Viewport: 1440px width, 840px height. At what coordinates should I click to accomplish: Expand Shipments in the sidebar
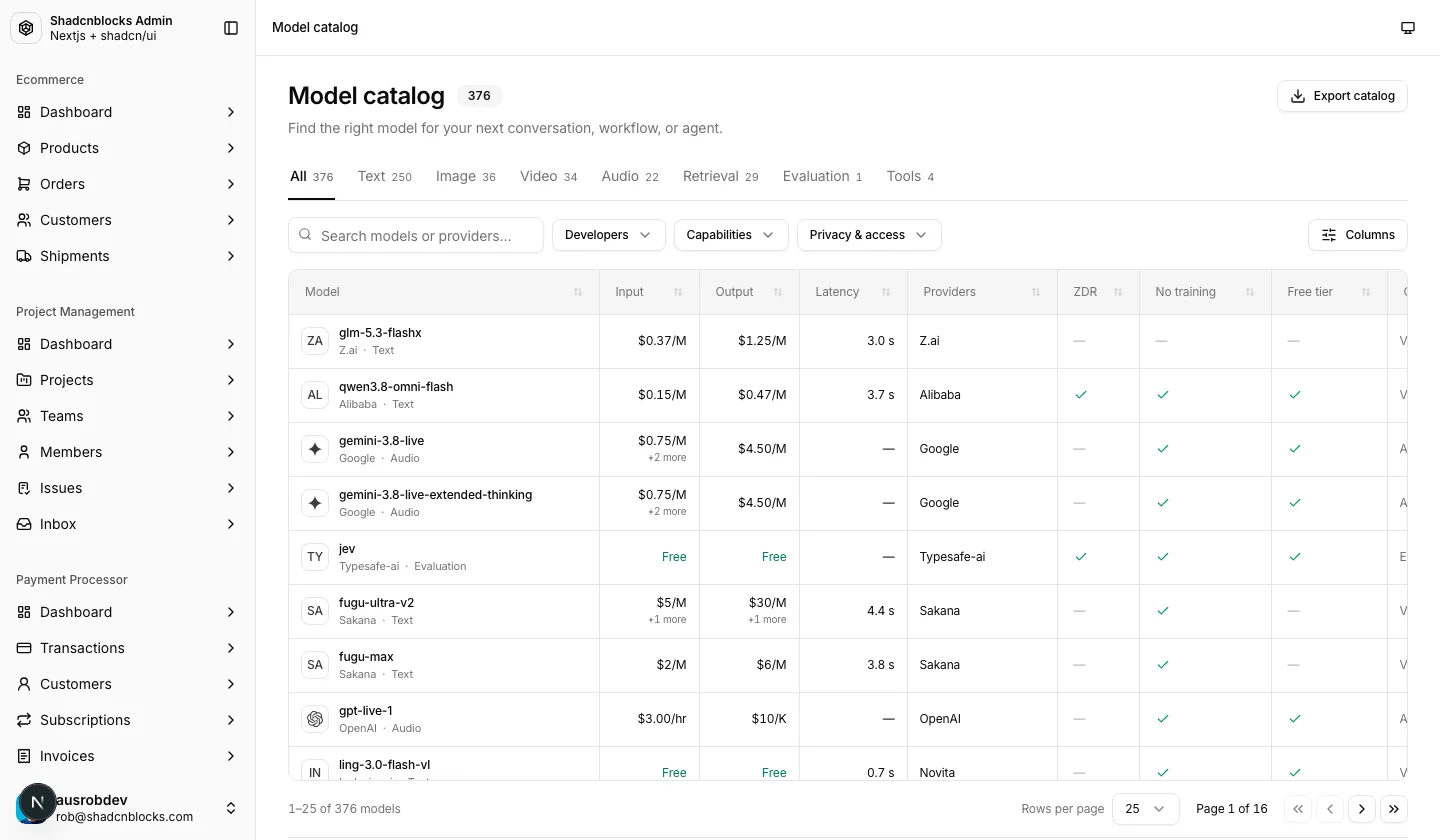tap(128, 256)
